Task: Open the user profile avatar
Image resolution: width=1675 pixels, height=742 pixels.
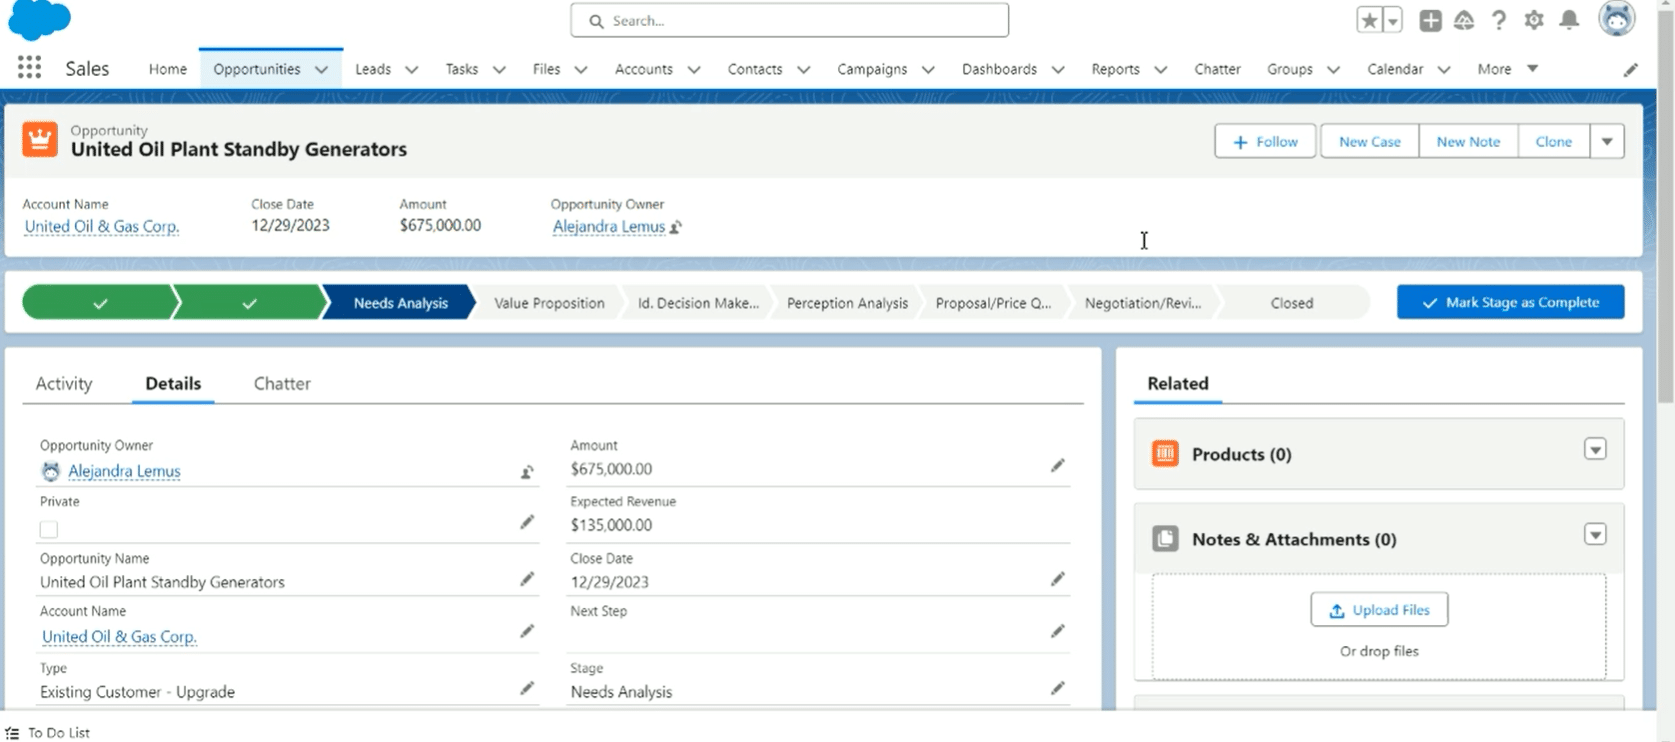Action: 1616,19
